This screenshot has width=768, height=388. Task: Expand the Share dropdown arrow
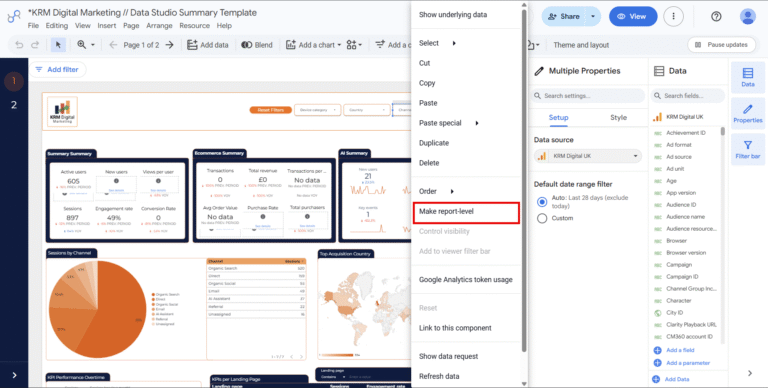[x=593, y=16]
